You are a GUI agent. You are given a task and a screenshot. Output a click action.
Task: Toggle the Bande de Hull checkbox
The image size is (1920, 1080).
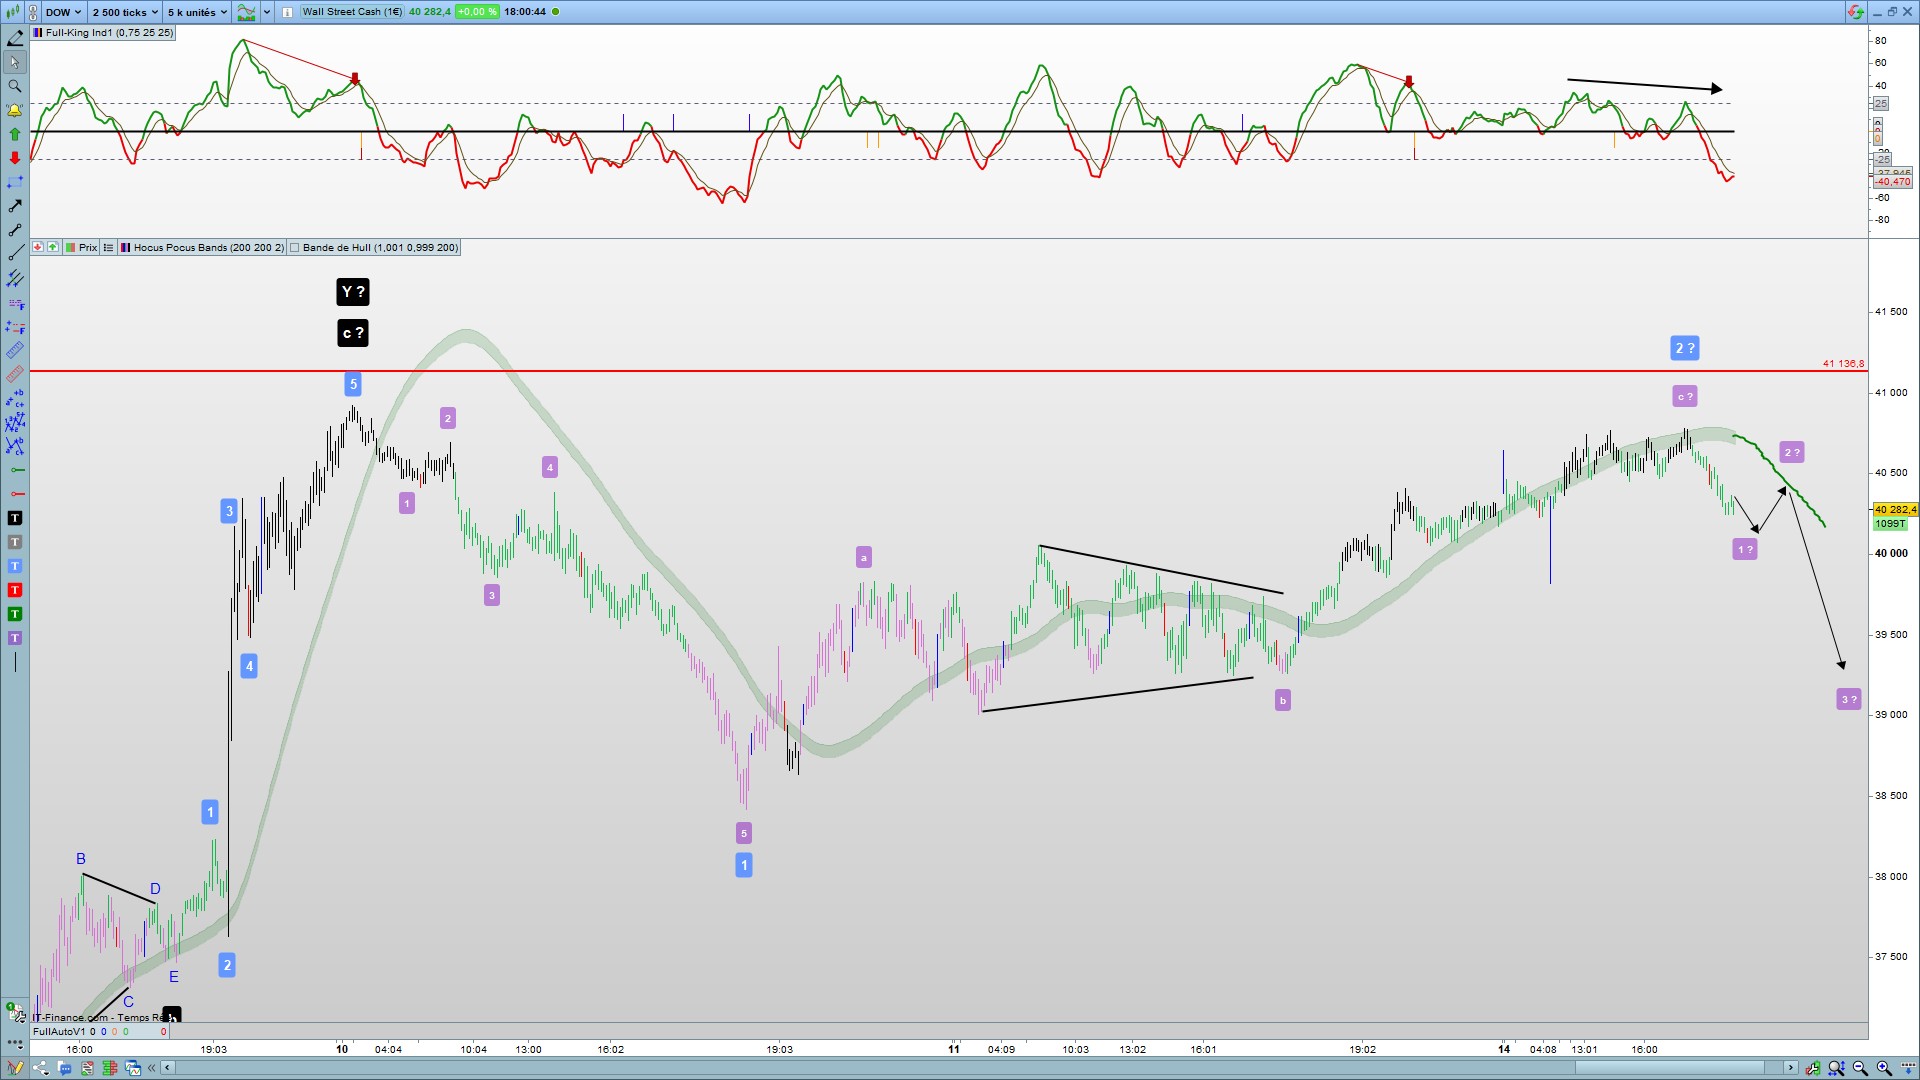(x=295, y=248)
